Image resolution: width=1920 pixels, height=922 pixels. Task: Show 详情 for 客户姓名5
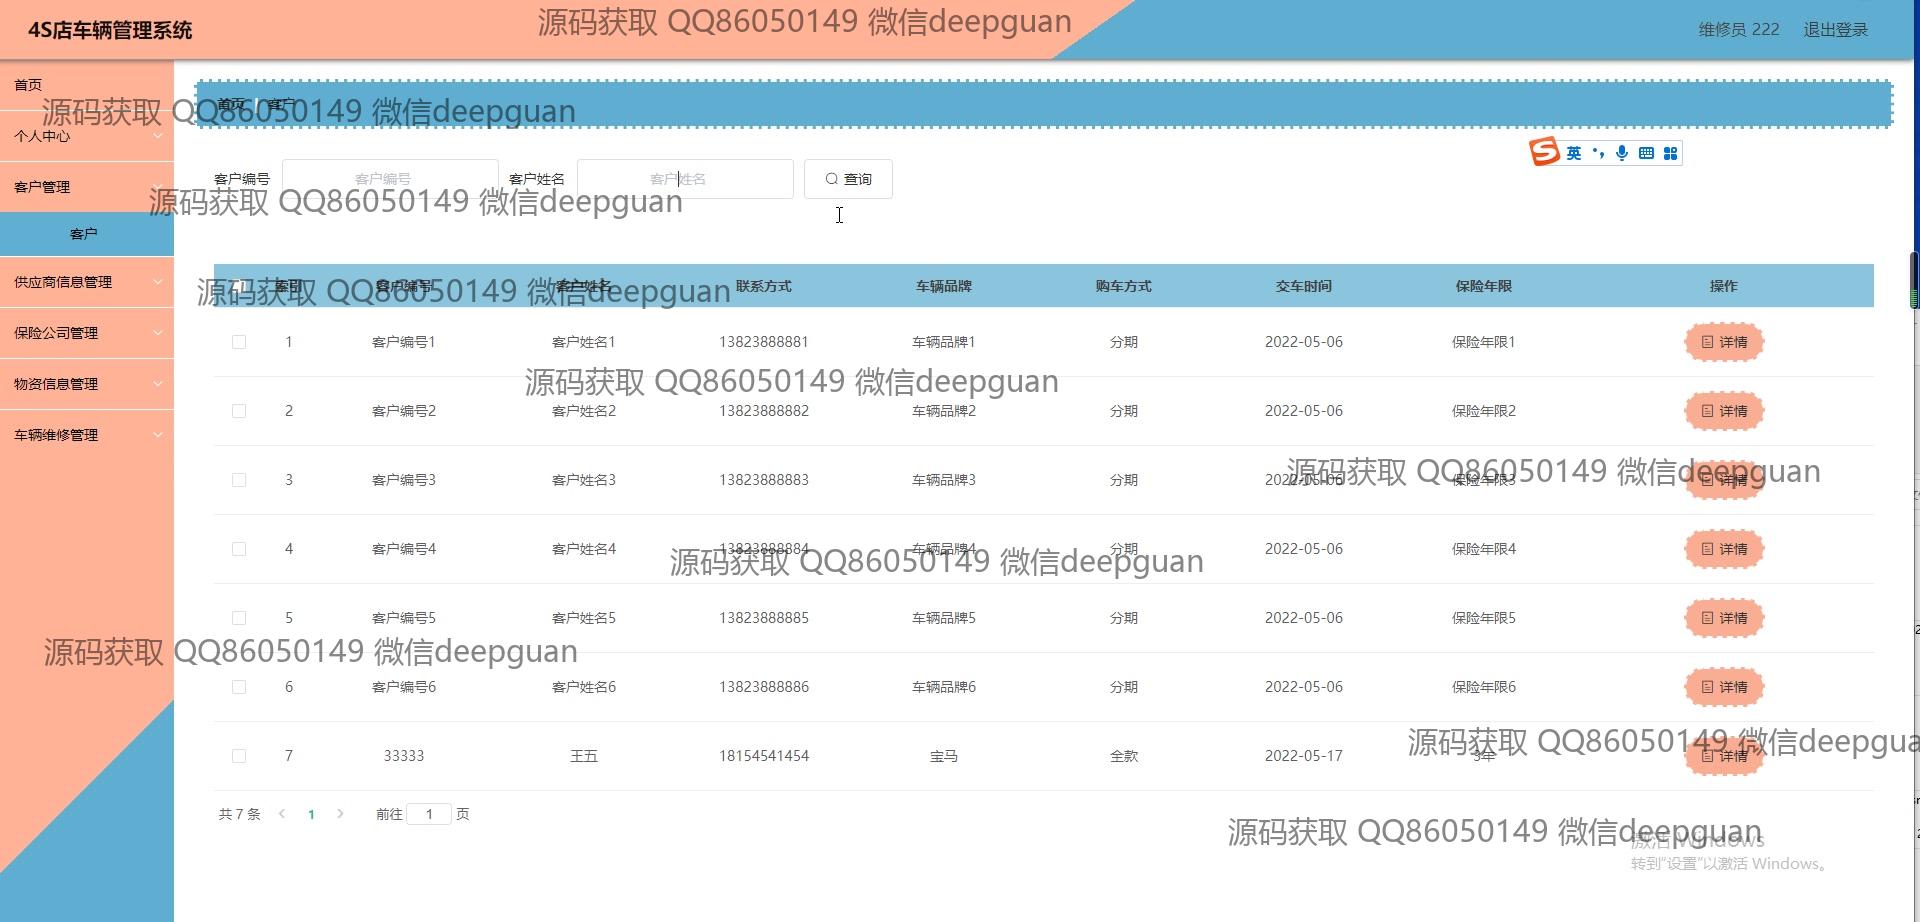tap(1724, 618)
